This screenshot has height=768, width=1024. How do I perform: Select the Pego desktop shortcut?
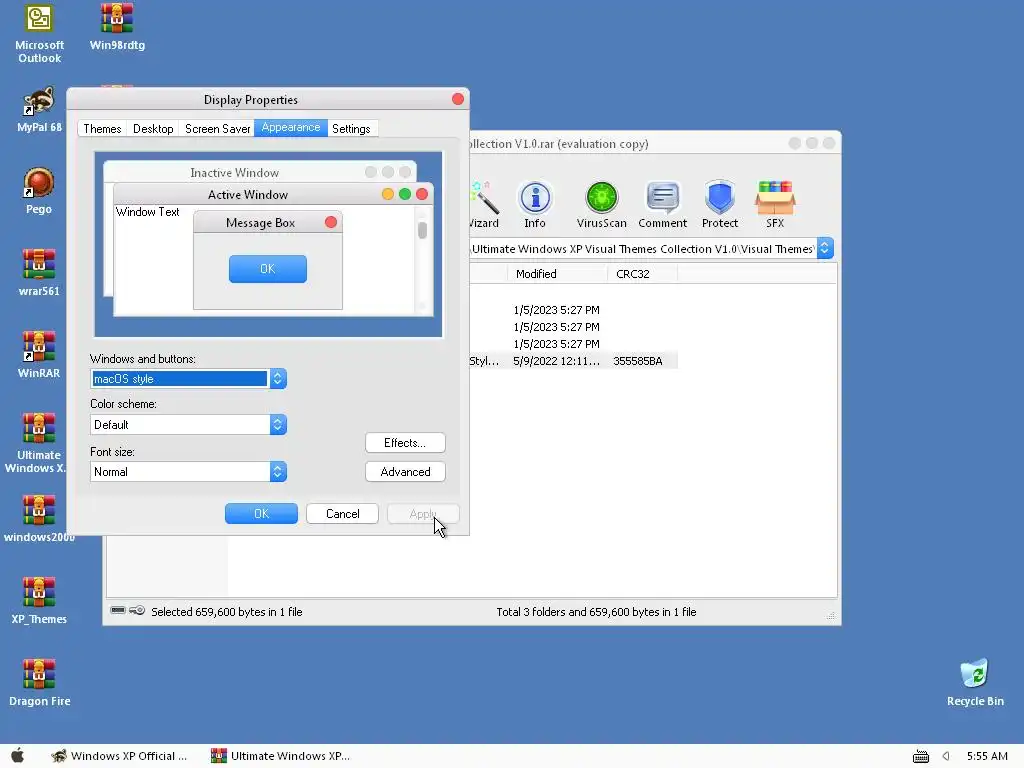click(x=39, y=191)
